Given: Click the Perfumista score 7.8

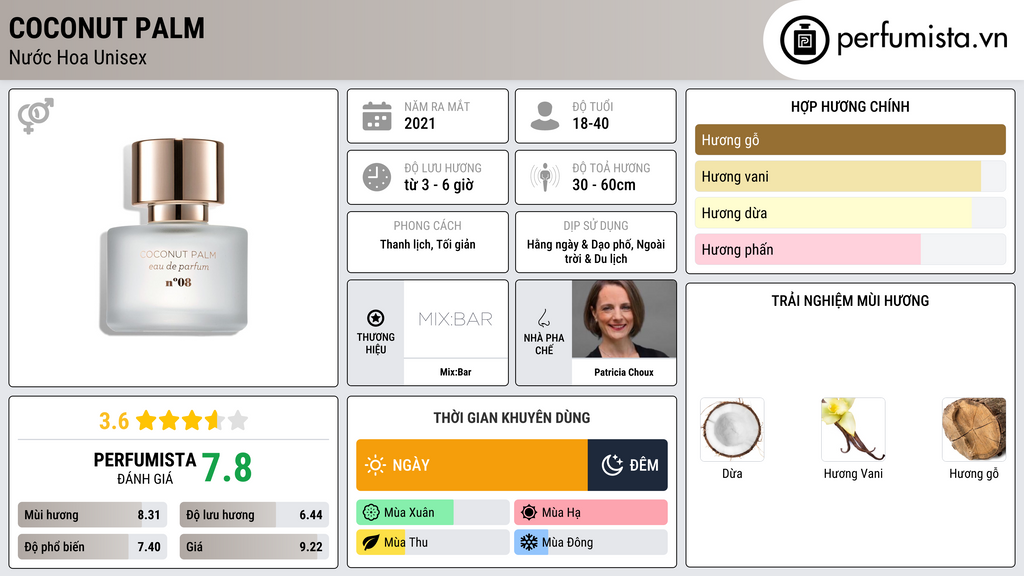Looking at the screenshot, I should click(x=227, y=468).
